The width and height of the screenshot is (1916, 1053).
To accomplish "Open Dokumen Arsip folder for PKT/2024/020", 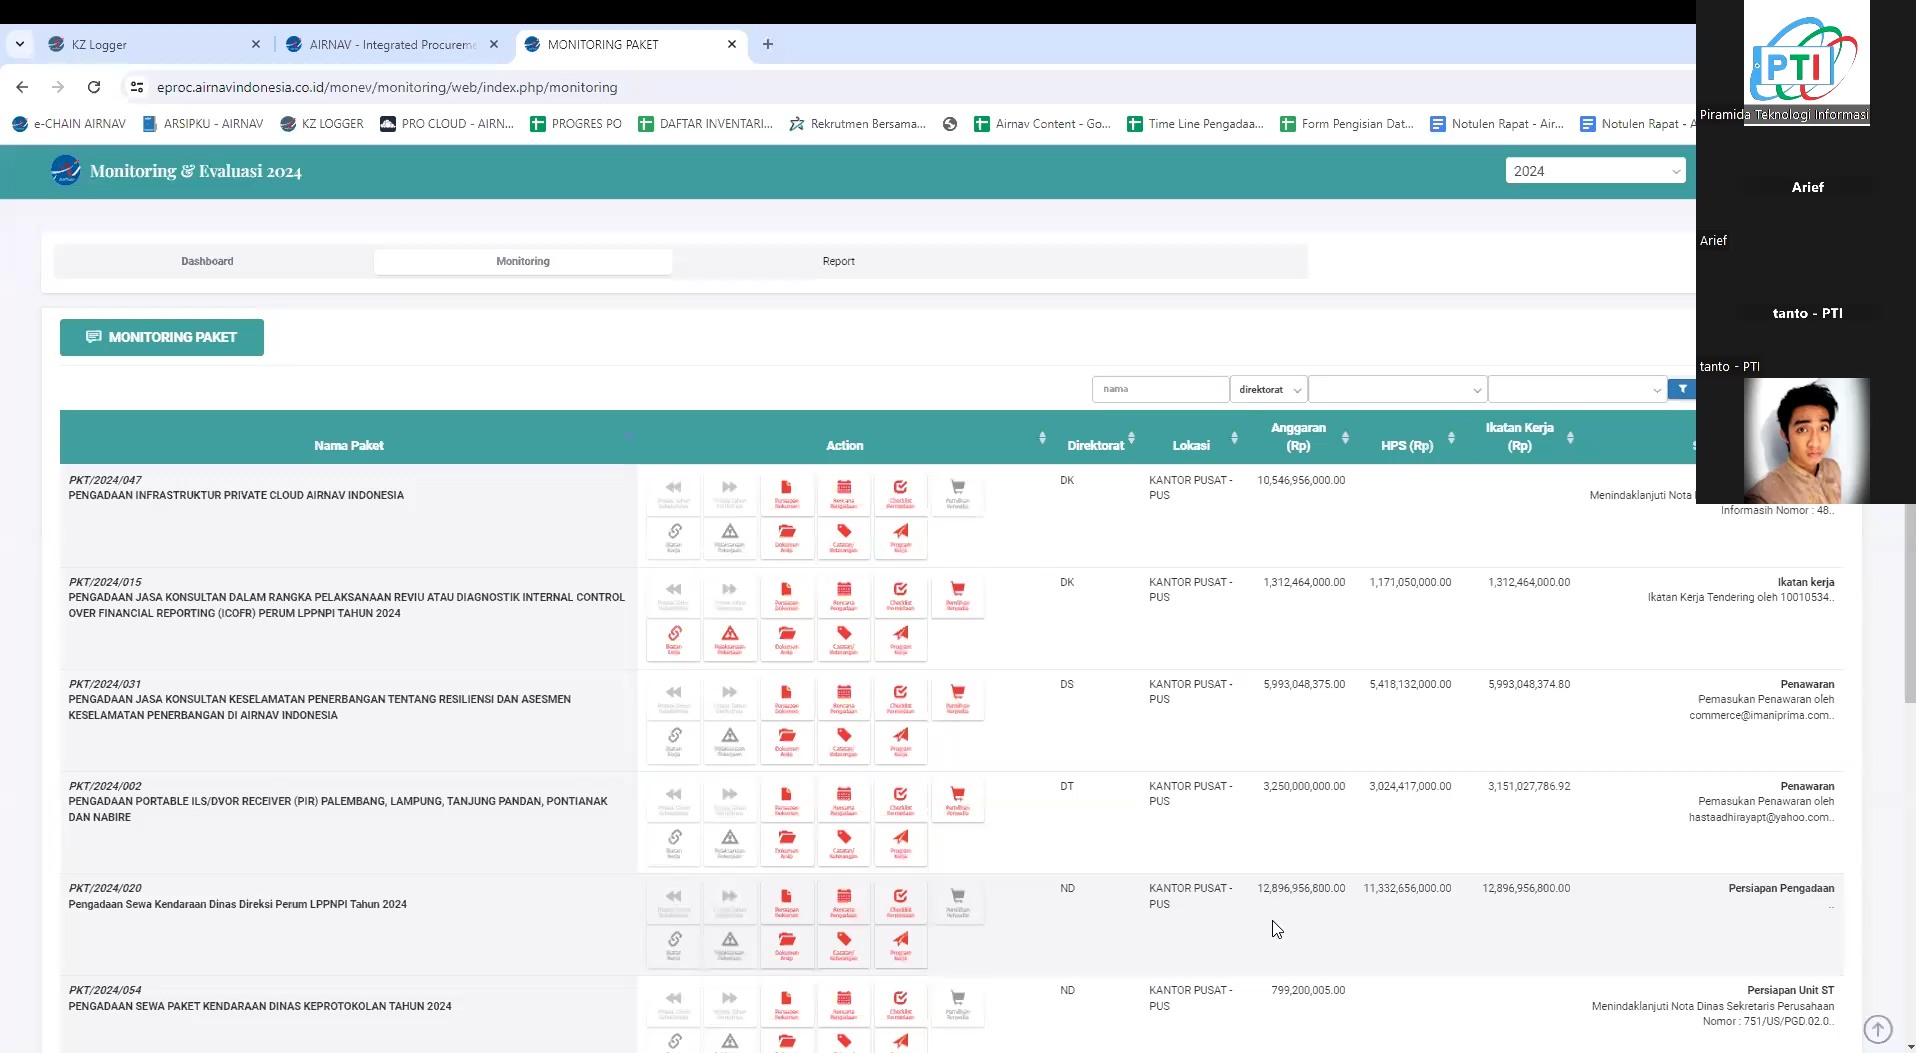I will tap(786, 944).
